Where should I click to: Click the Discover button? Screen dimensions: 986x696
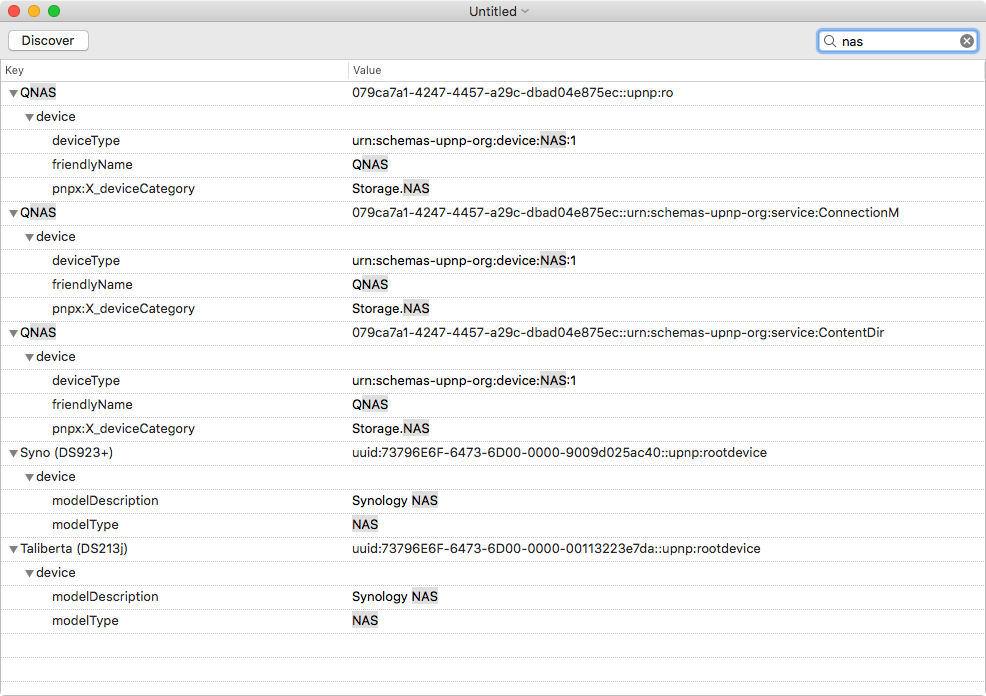coord(48,40)
